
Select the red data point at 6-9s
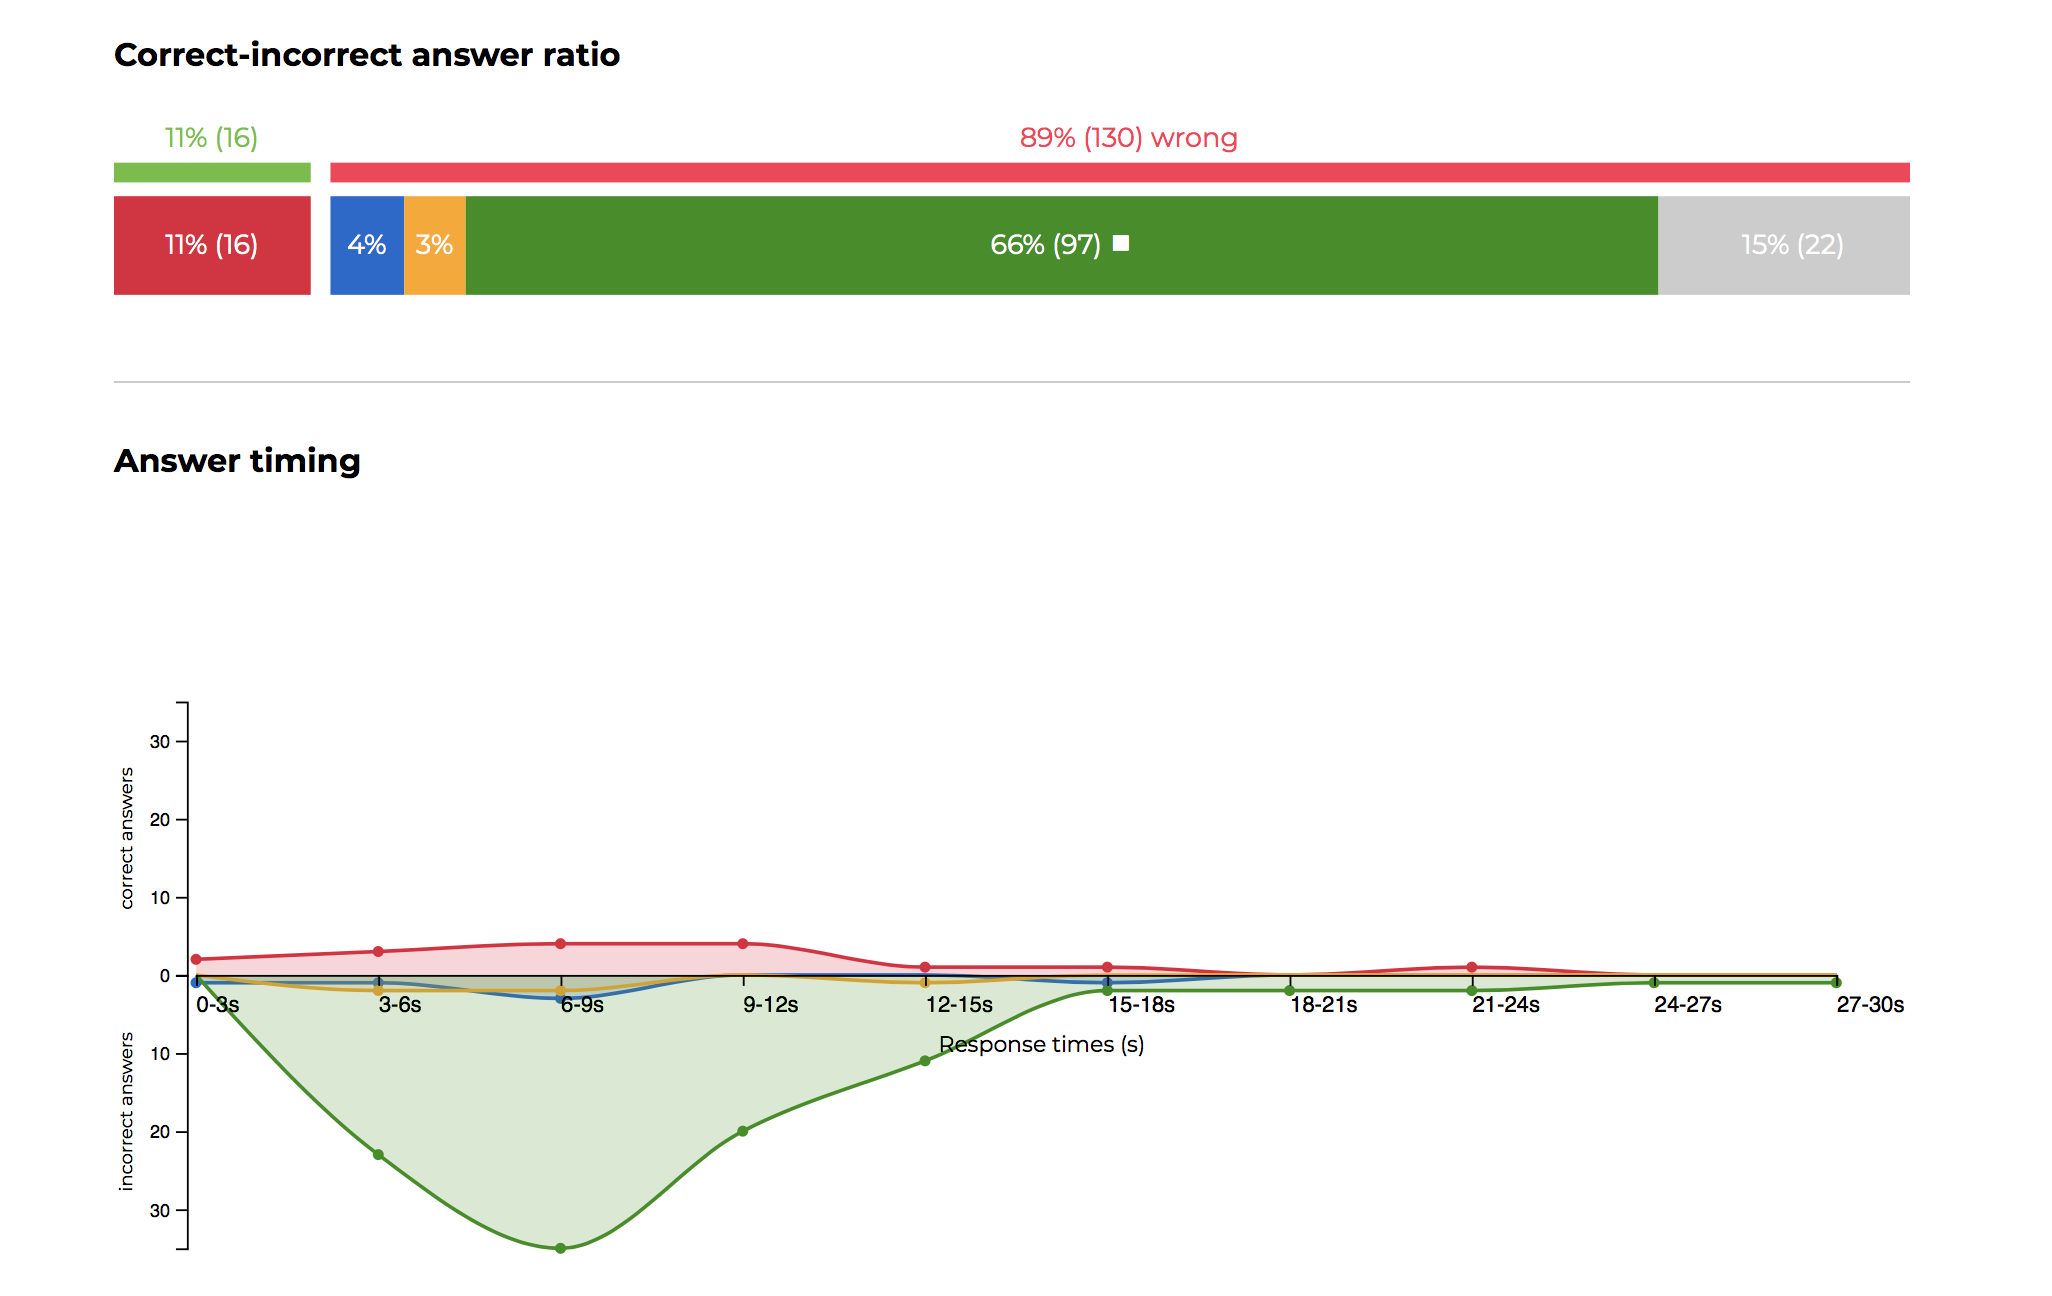coord(560,944)
